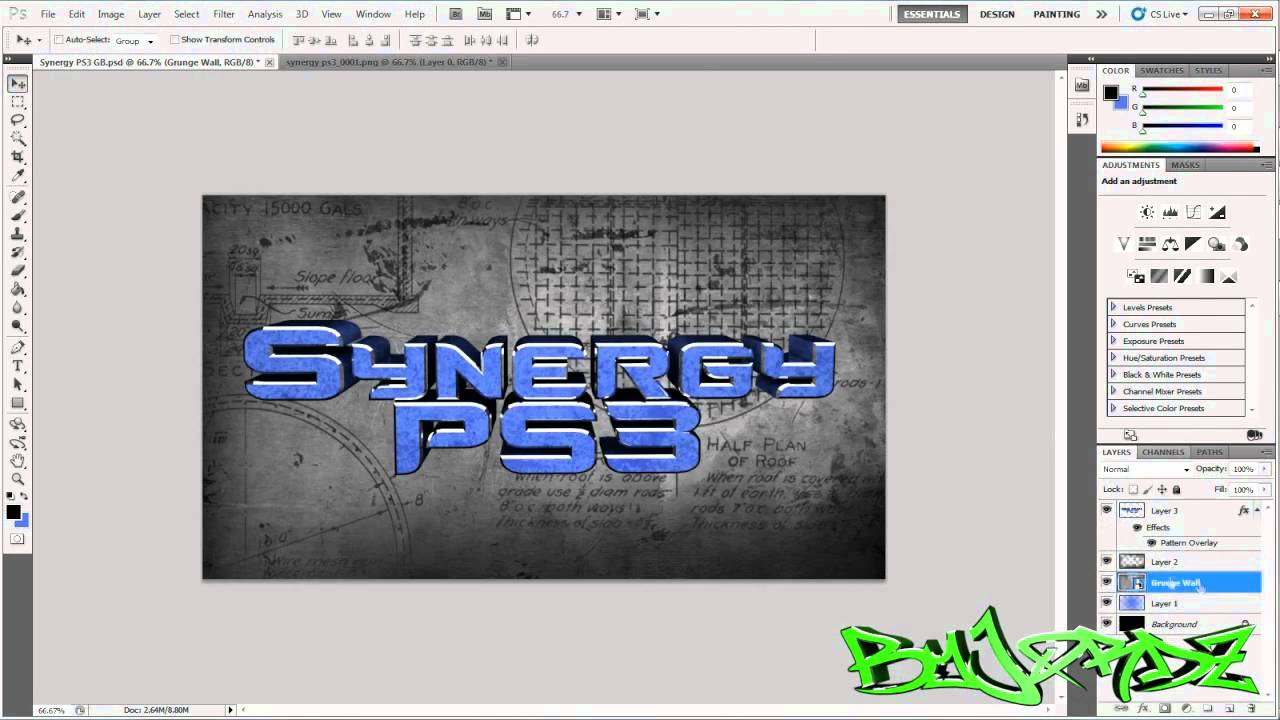Open the Opacity slider arrow
The width and height of the screenshot is (1280, 720).
click(x=1262, y=469)
